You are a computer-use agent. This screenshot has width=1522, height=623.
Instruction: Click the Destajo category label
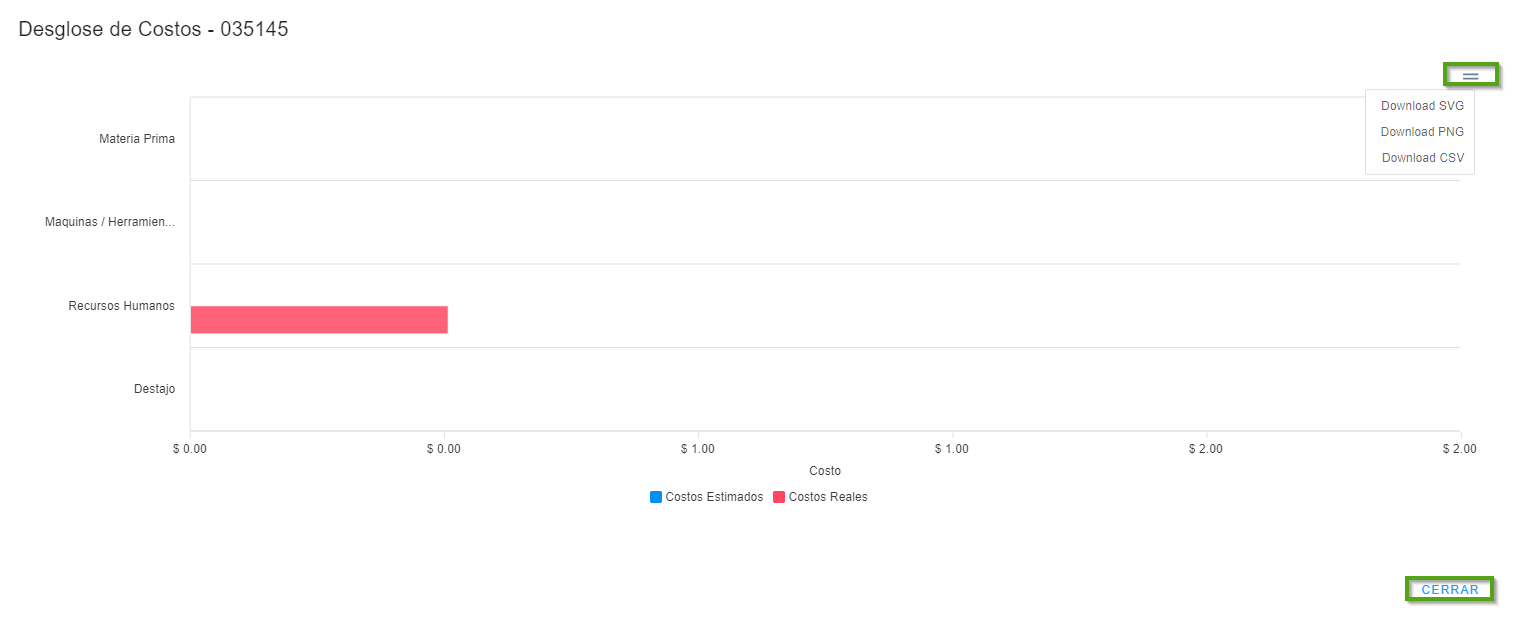[x=154, y=389]
